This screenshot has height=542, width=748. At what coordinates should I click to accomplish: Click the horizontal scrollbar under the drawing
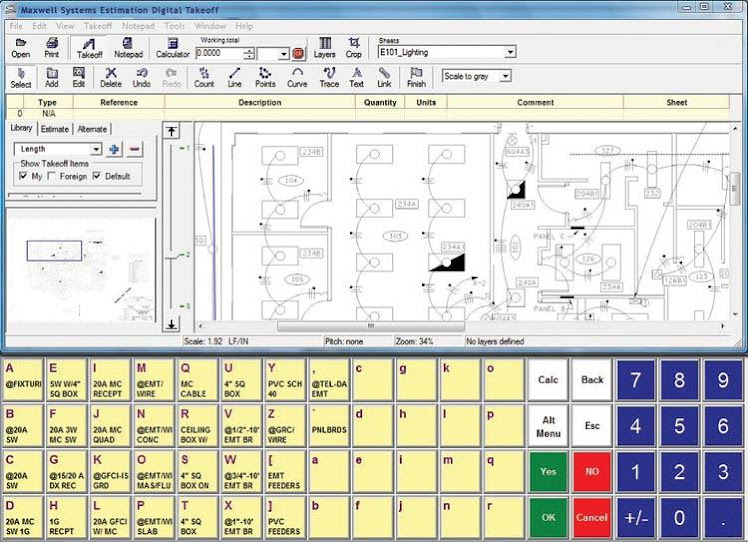[371, 326]
